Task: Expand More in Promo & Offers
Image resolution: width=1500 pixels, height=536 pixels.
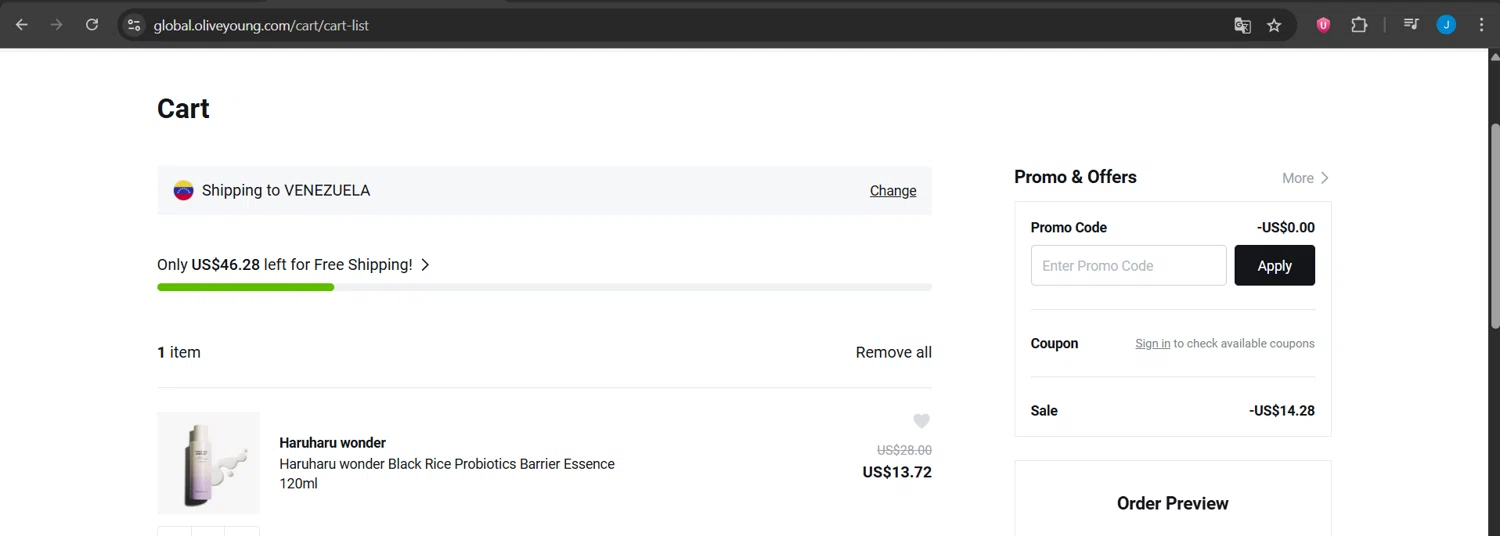Action: tap(1305, 178)
